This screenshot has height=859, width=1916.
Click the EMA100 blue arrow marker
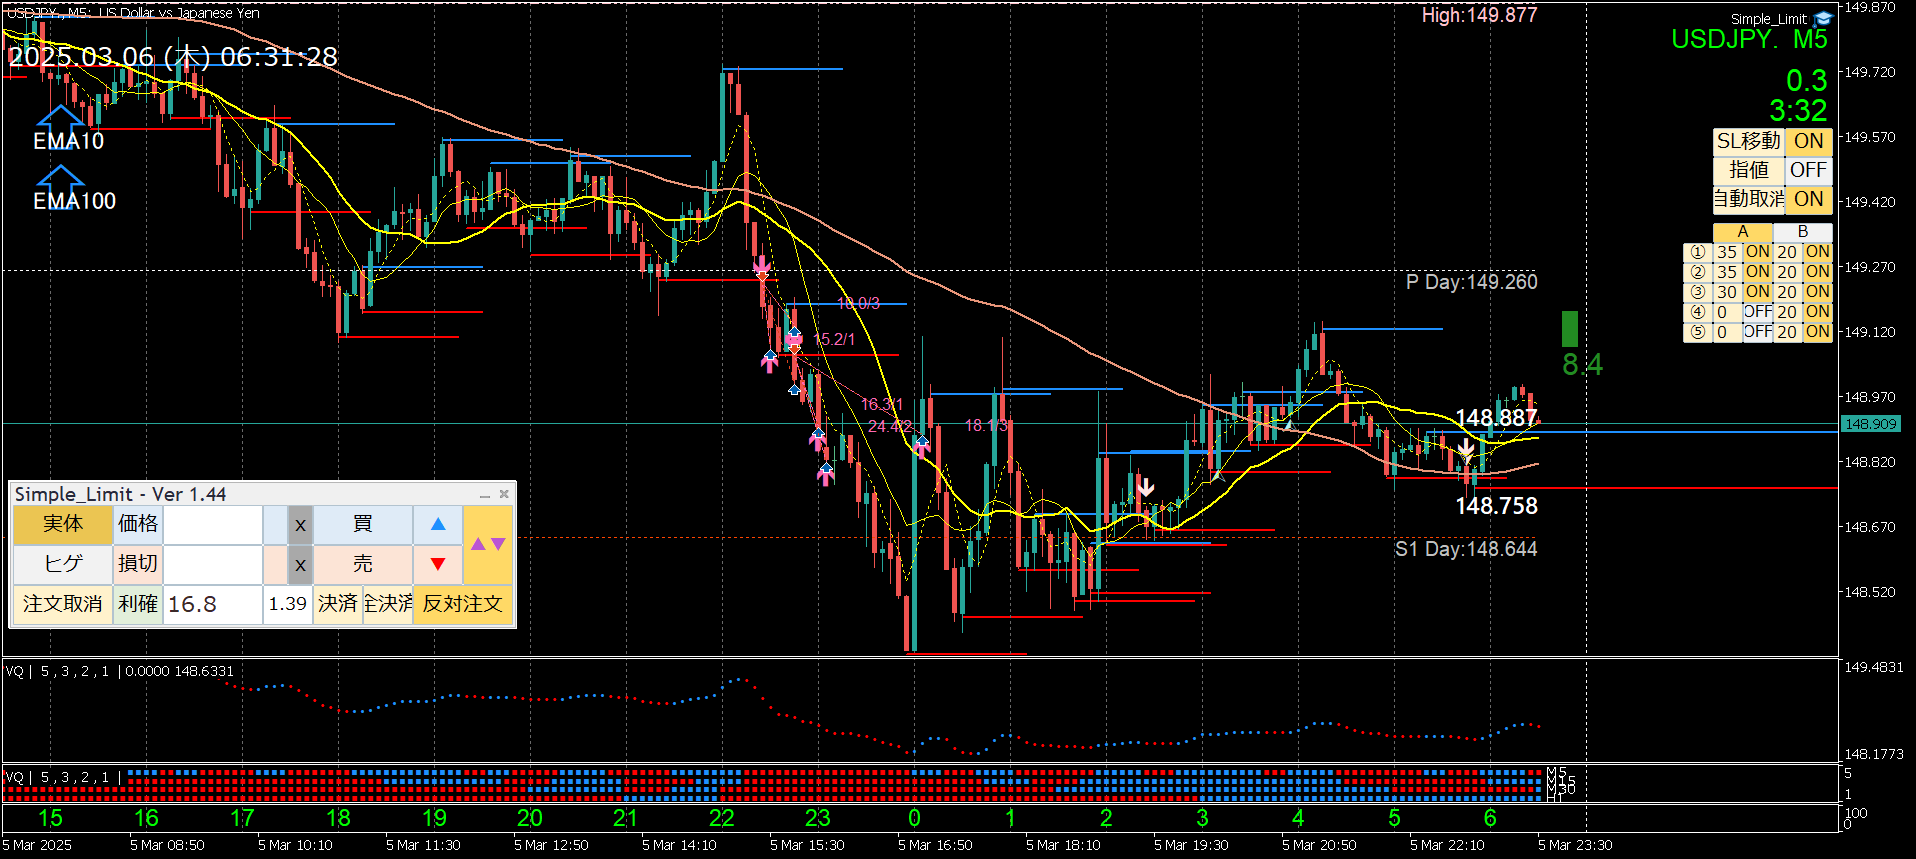coord(60,178)
